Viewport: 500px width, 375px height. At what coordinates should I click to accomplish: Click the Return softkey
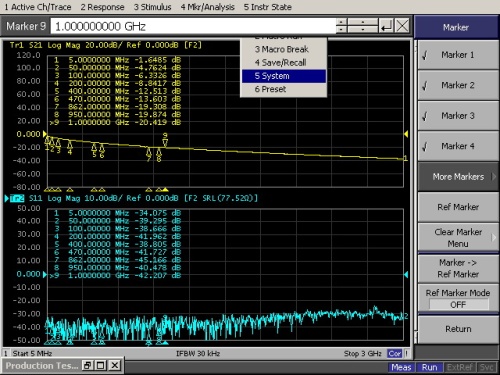(x=458, y=329)
